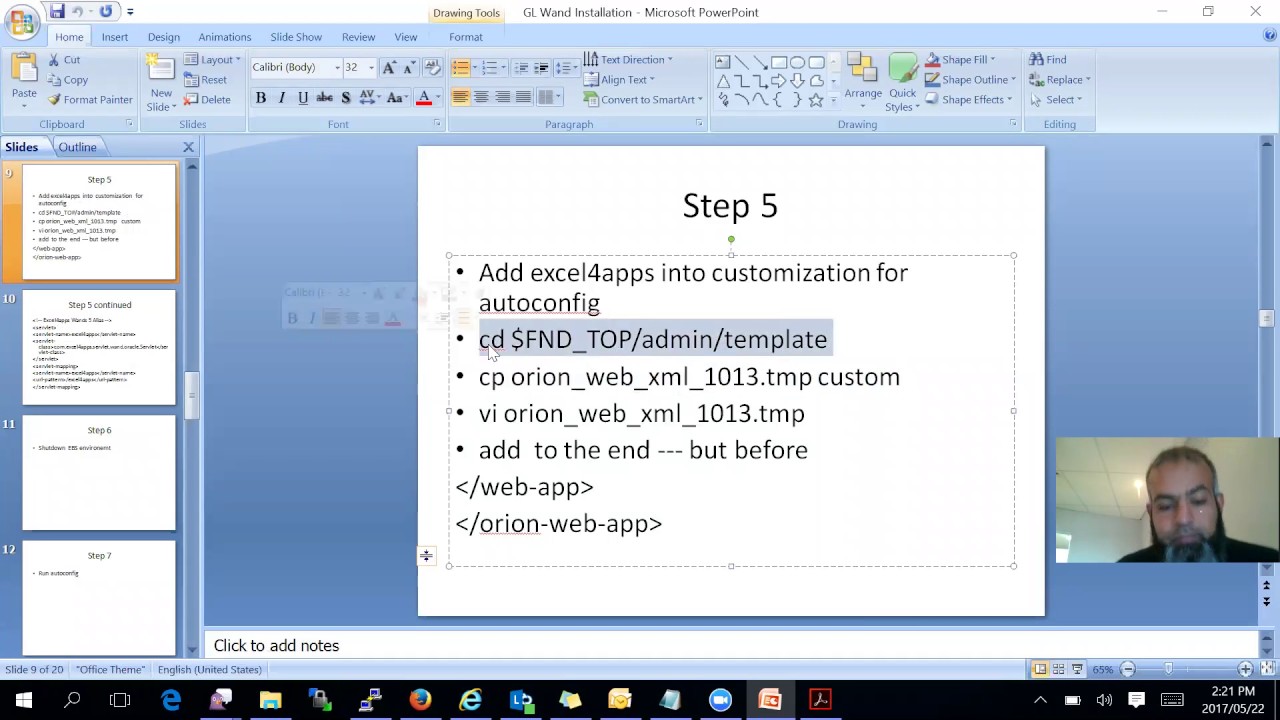Image resolution: width=1280 pixels, height=720 pixels.
Task: Open the Format drawing tools tab
Action: click(x=466, y=37)
